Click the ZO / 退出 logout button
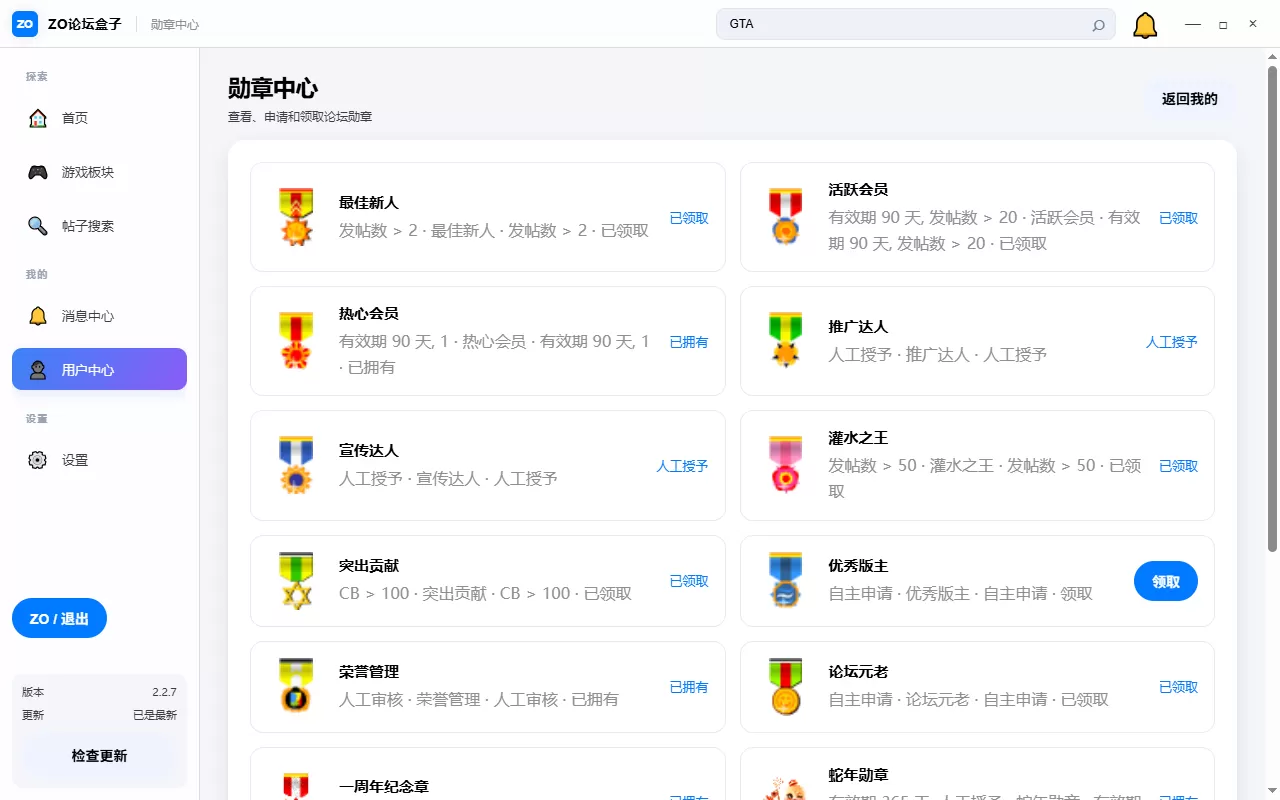Screen dimensions: 1280x800 [x=59, y=618]
